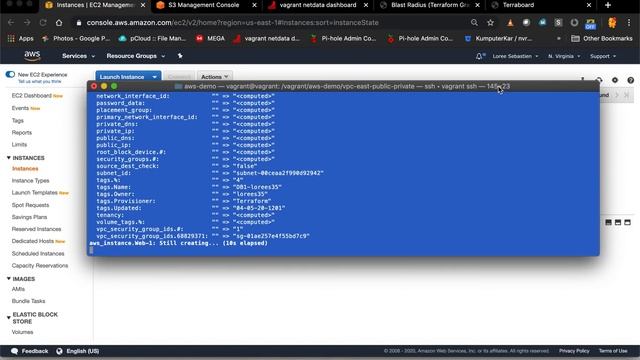Open the Launch Instance dropdown arrow
Viewport: 640px width, 360px height.
pyautogui.click(x=155, y=77)
